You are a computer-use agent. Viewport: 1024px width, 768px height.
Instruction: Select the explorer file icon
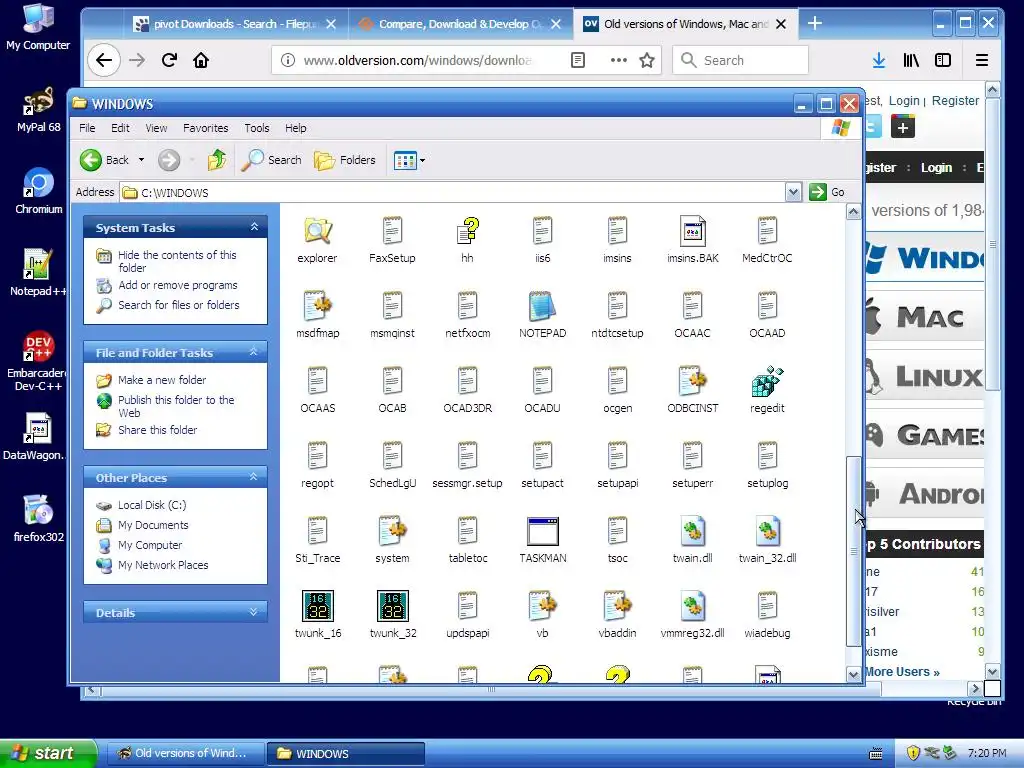click(317, 231)
